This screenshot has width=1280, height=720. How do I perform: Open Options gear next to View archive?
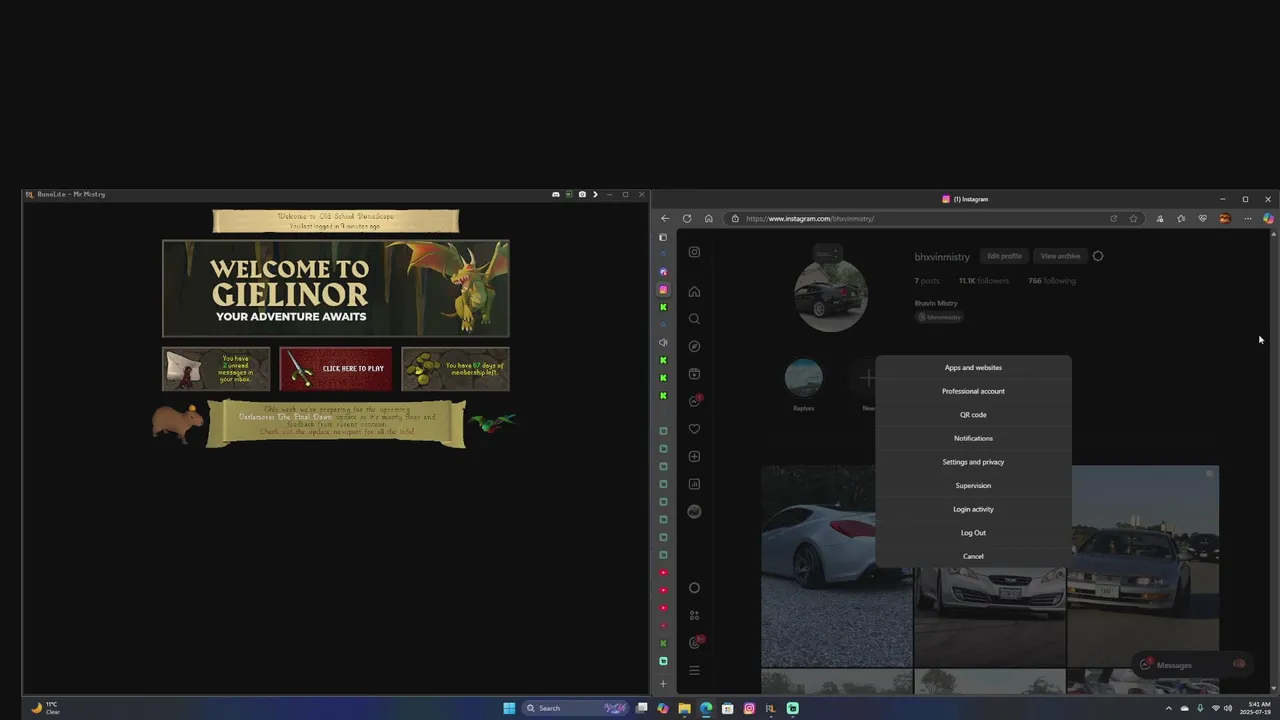tap(1098, 256)
